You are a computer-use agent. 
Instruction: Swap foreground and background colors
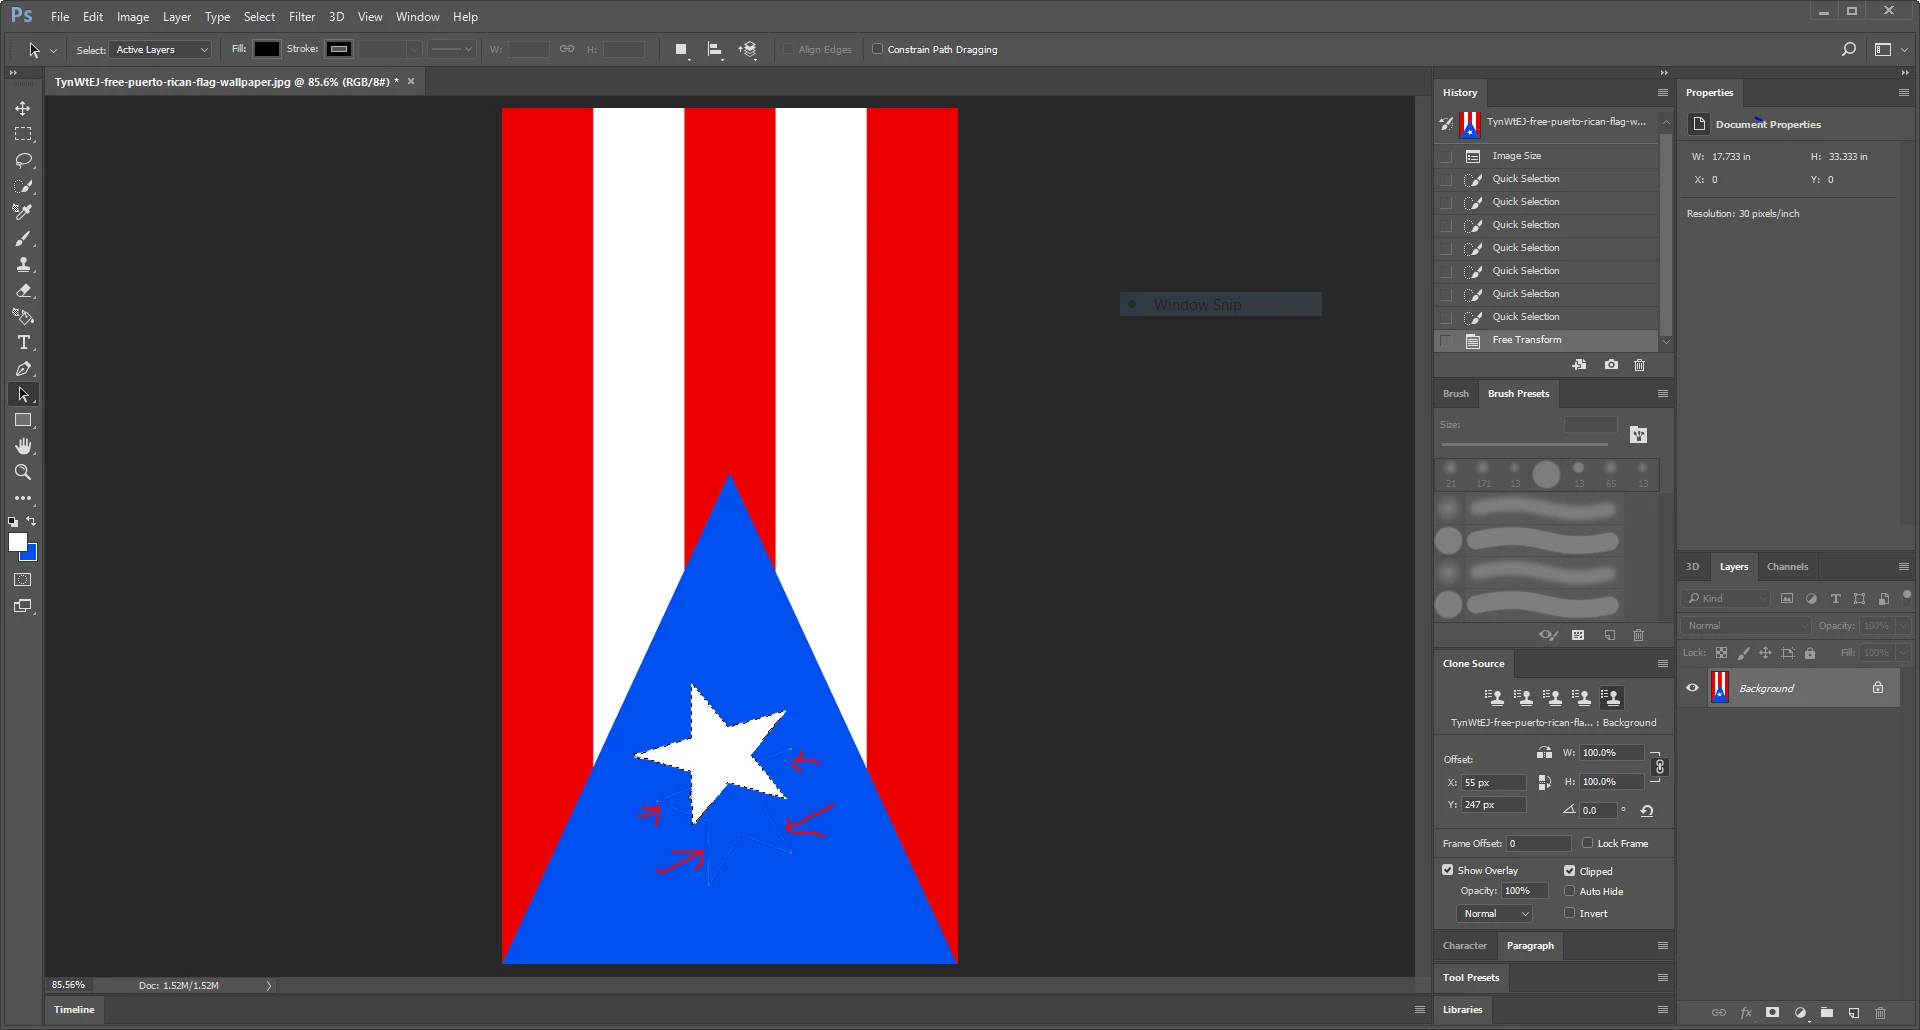click(31, 522)
